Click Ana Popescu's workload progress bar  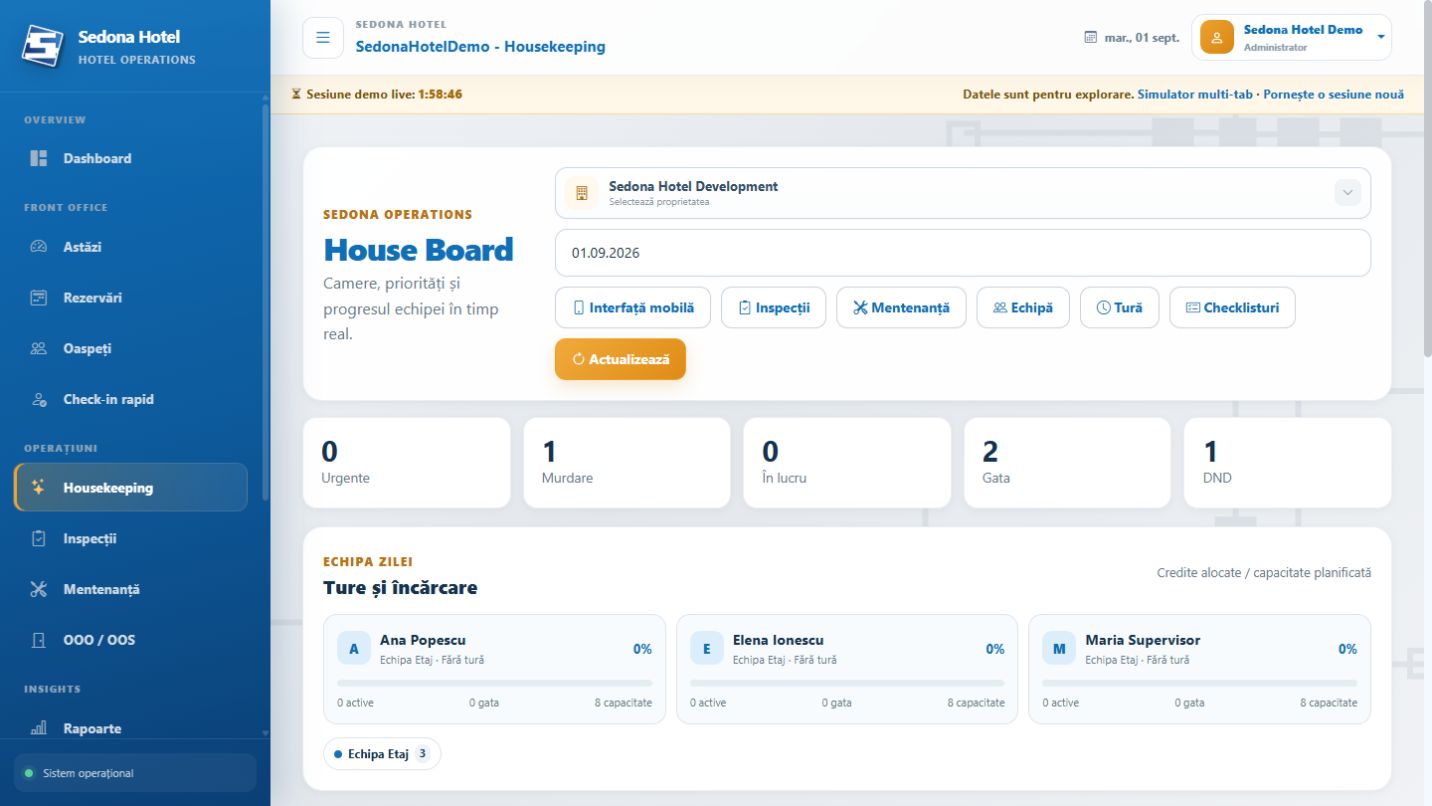pos(494,683)
